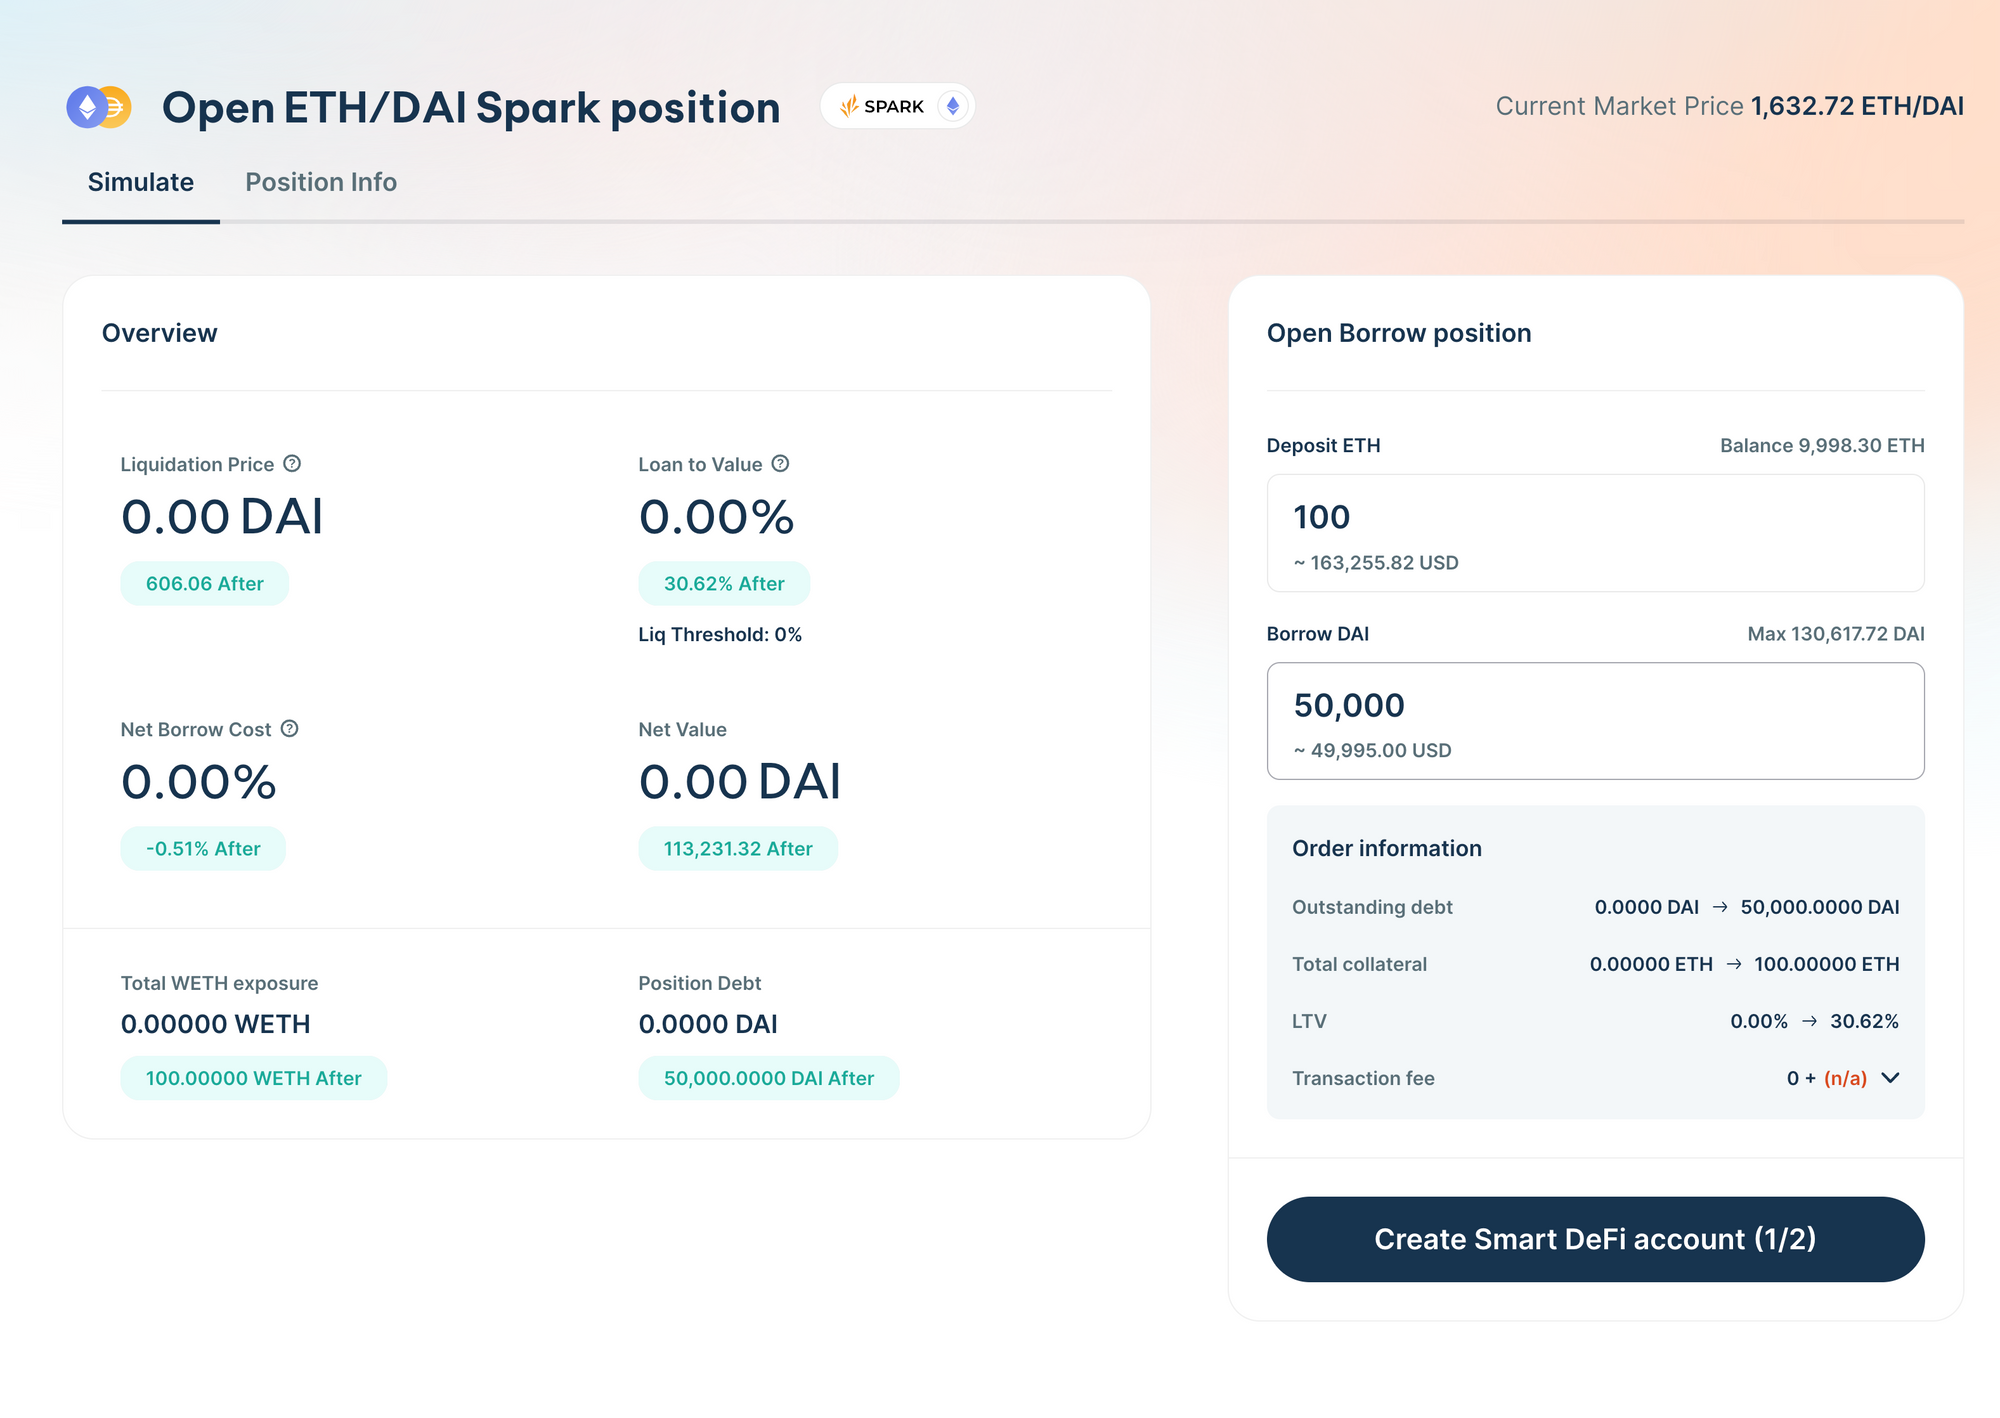Click the -0.51% After borrow cost pill
Image resolution: width=2000 pixels, height=1418 pixels.
pyautogui.click(x=203, y=849)
